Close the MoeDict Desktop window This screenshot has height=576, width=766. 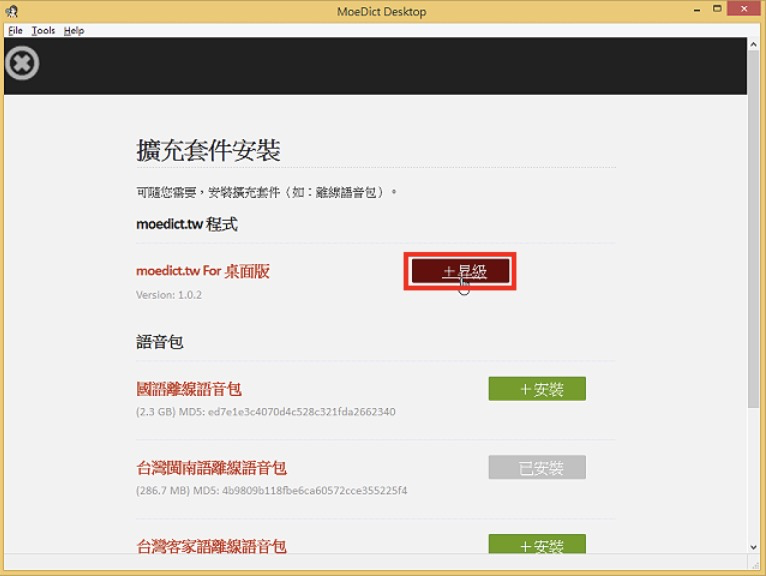pos(744,9)
